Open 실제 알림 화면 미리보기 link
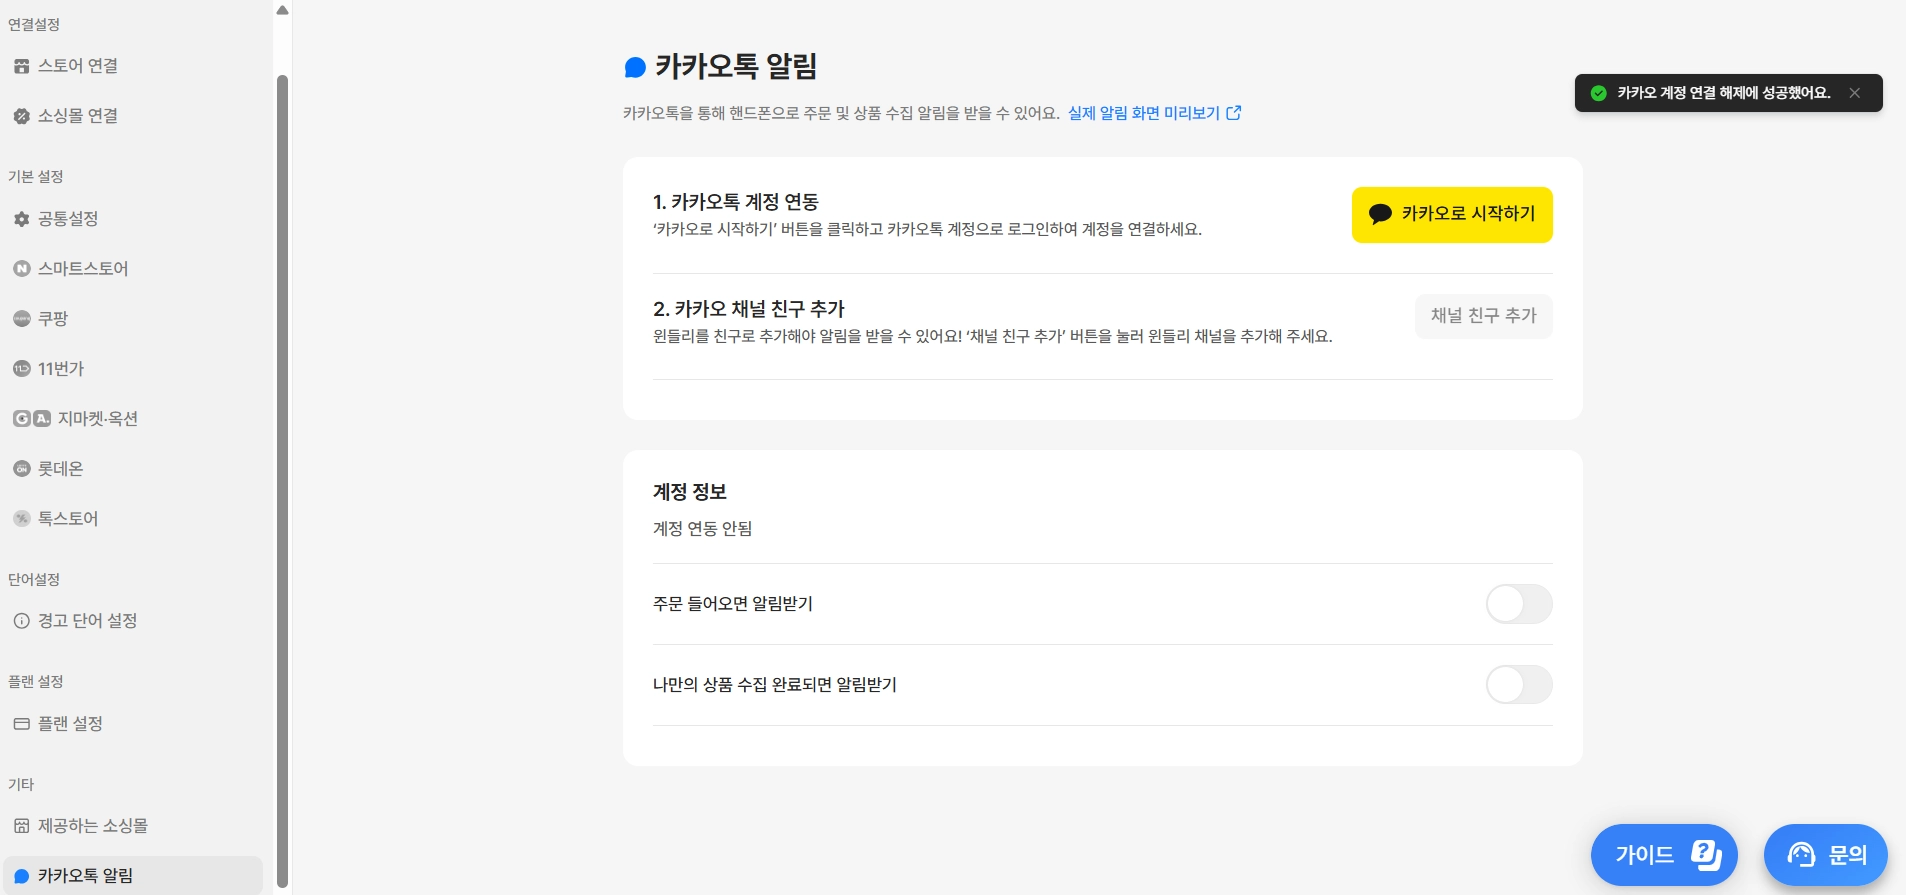1906x895 pixels. [1154, 113]
